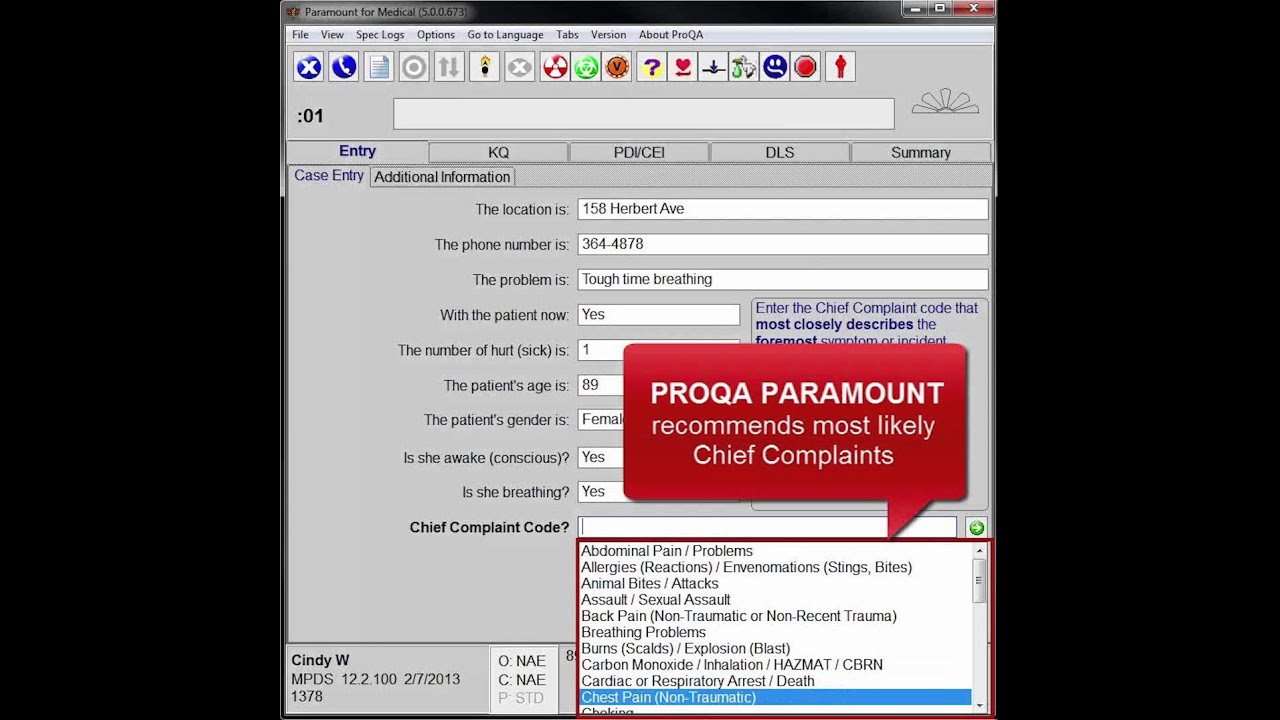Open the Tabs menu
1280x720 pixels.
567,35
